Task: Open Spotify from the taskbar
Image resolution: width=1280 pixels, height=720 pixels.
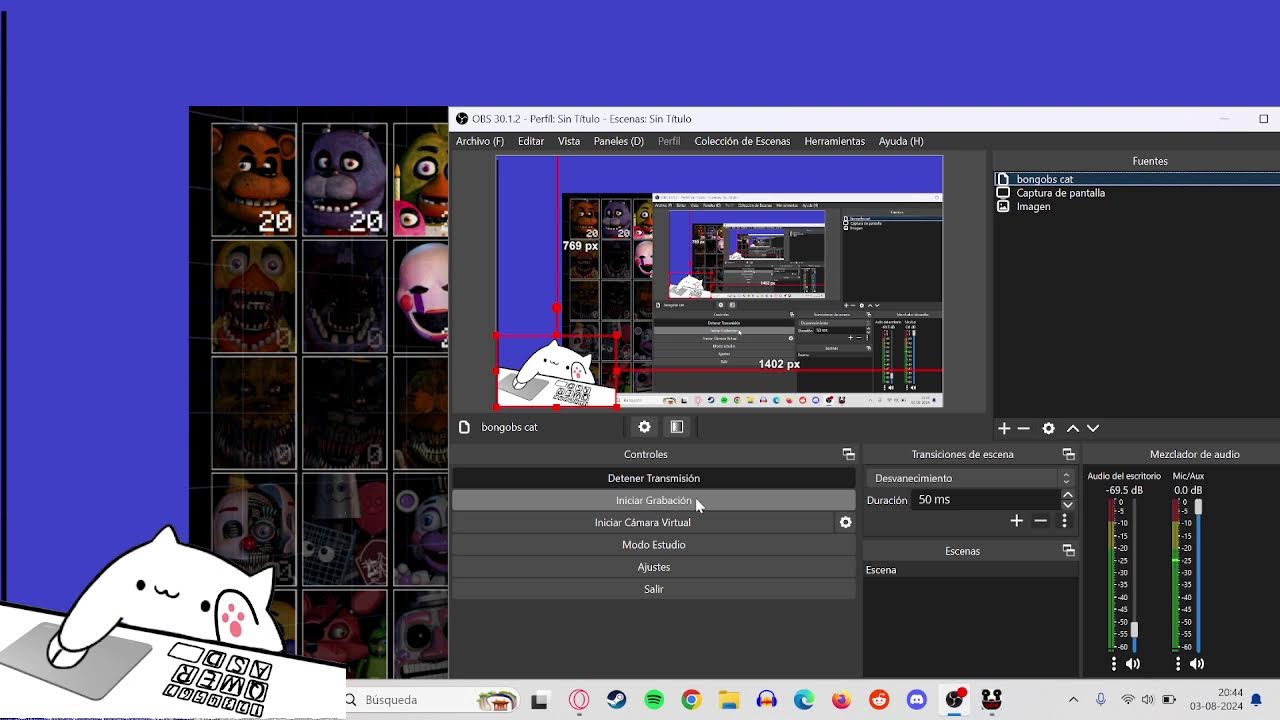Action: point(654,700)
